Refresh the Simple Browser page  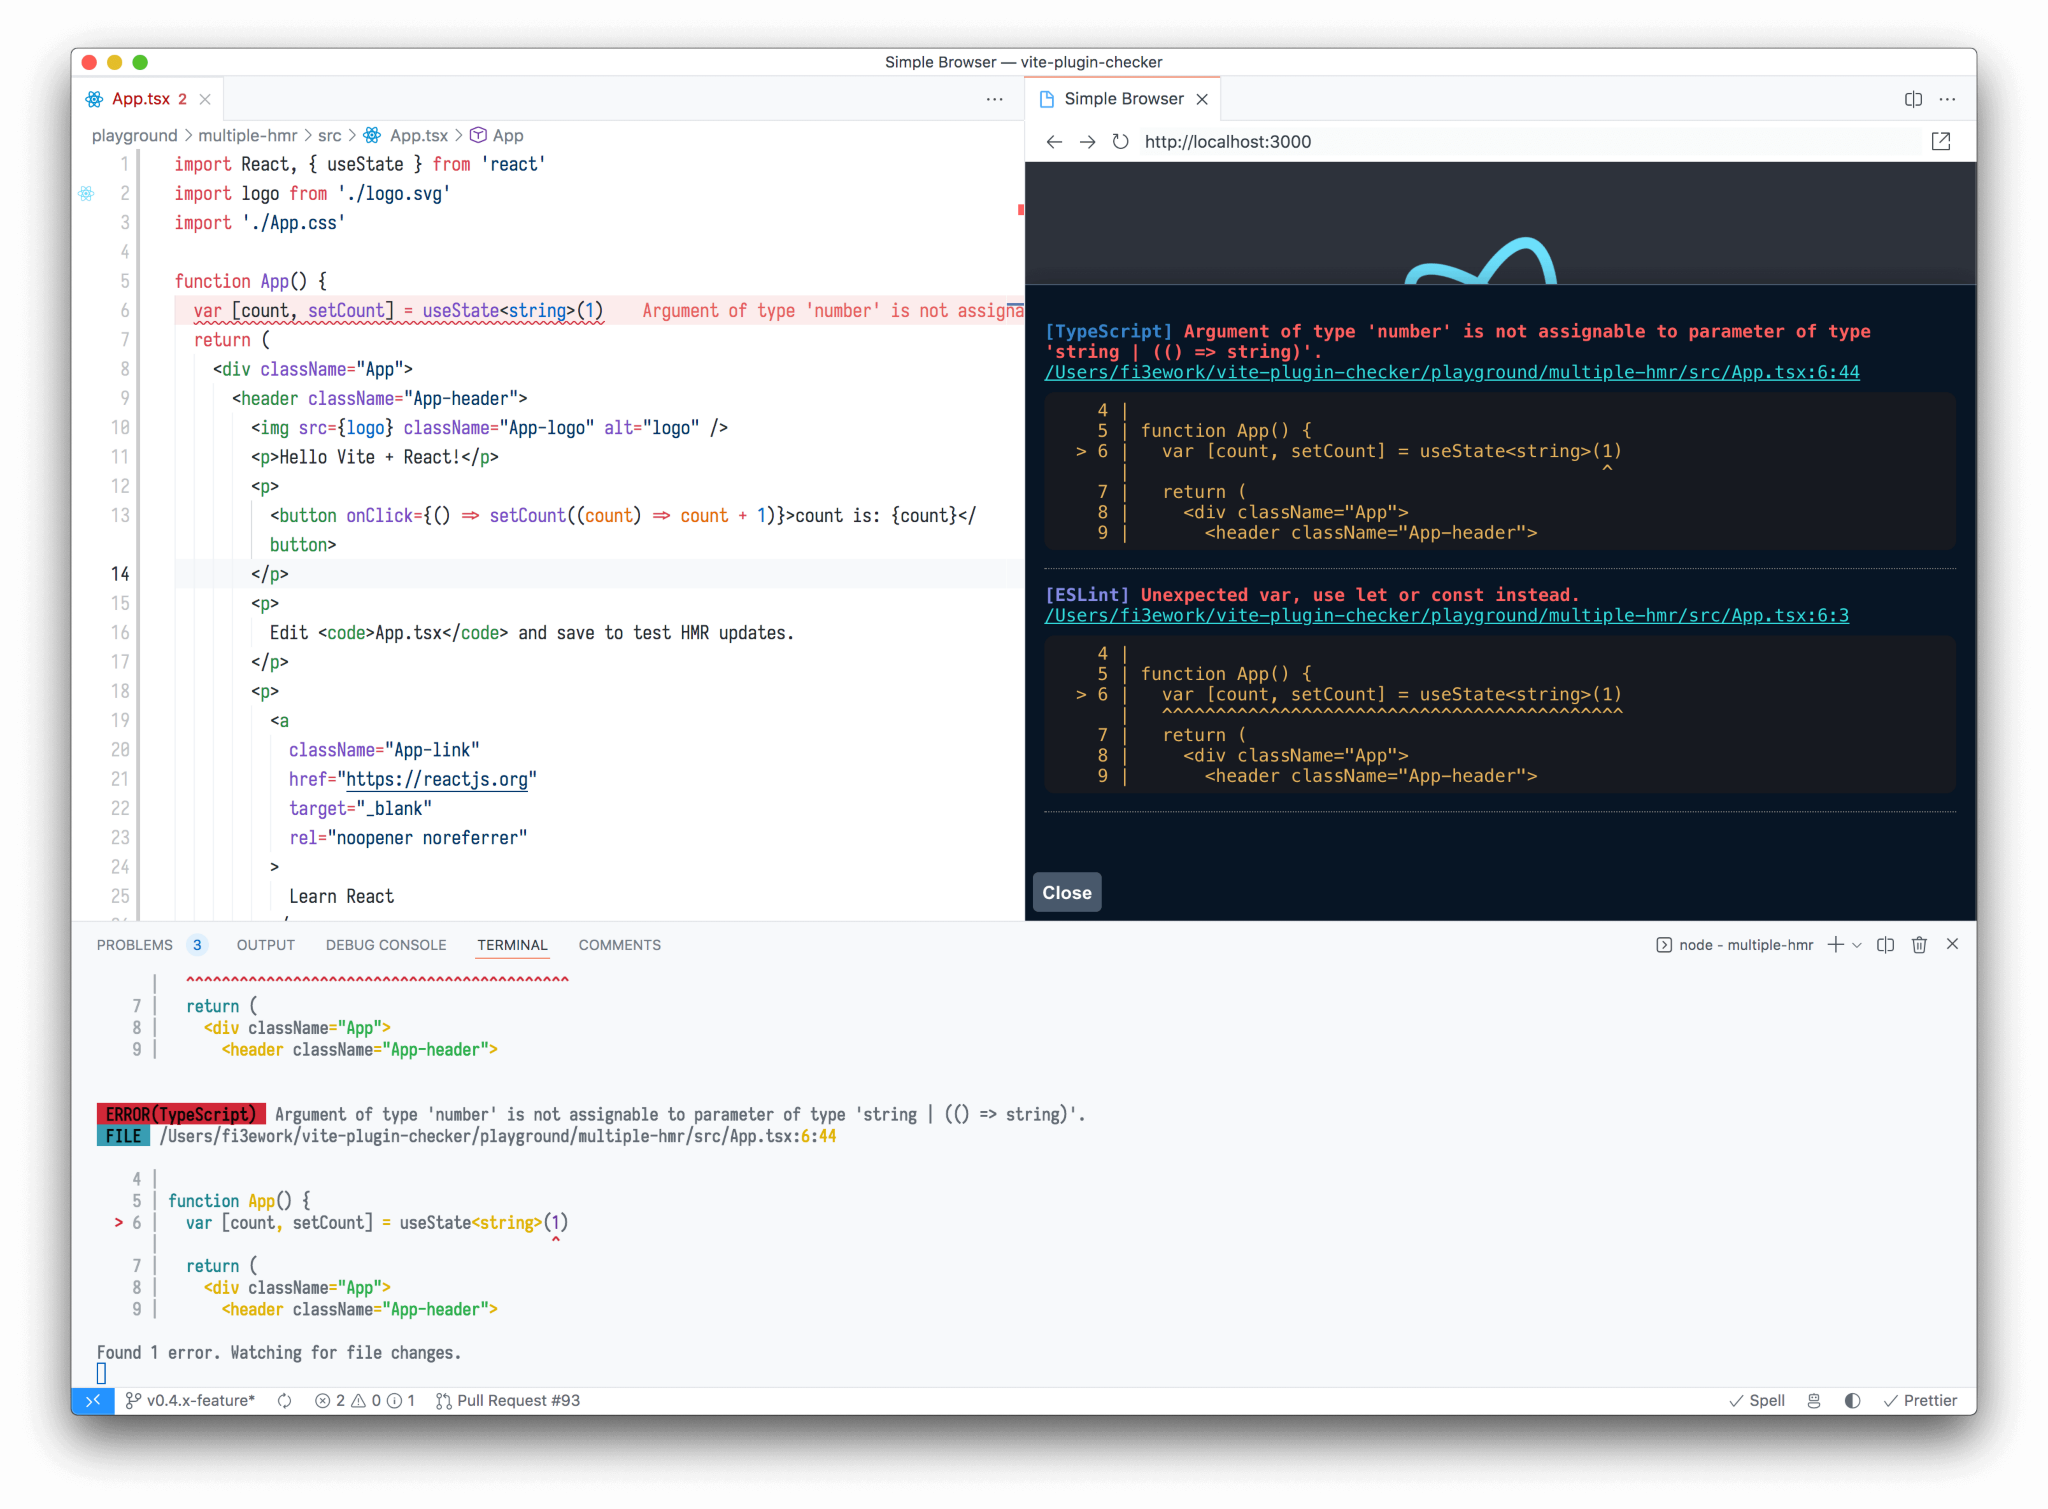1120,142
